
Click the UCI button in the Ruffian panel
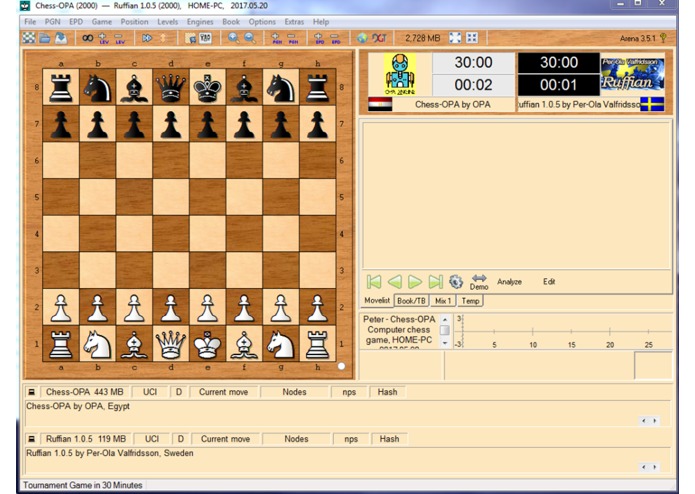tap(152, 439)
